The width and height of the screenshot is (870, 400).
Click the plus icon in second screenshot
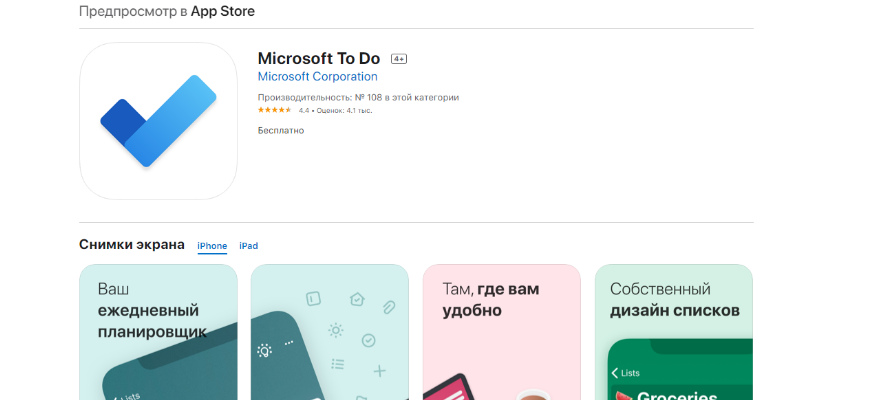coord(380,372)
